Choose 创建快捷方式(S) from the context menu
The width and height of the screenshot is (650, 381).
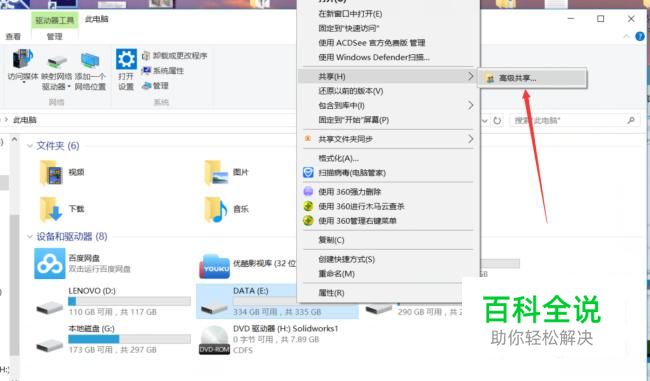[347, 259]
